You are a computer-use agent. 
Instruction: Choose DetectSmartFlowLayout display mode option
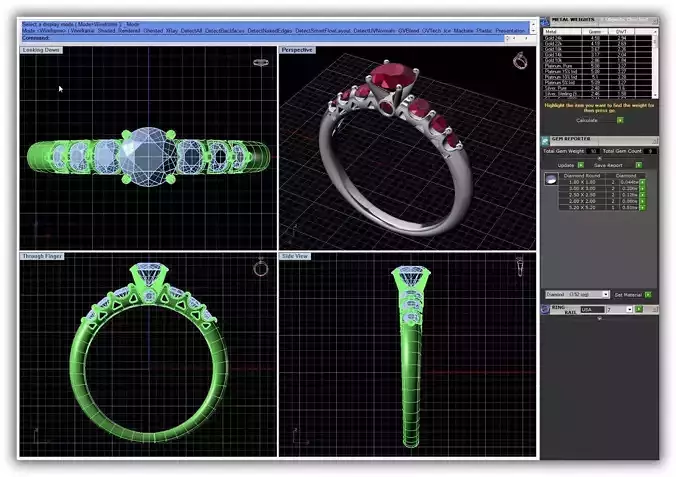click(323, 31)
